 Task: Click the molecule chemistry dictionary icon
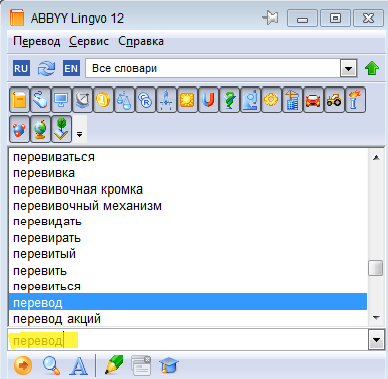(20, 129)
